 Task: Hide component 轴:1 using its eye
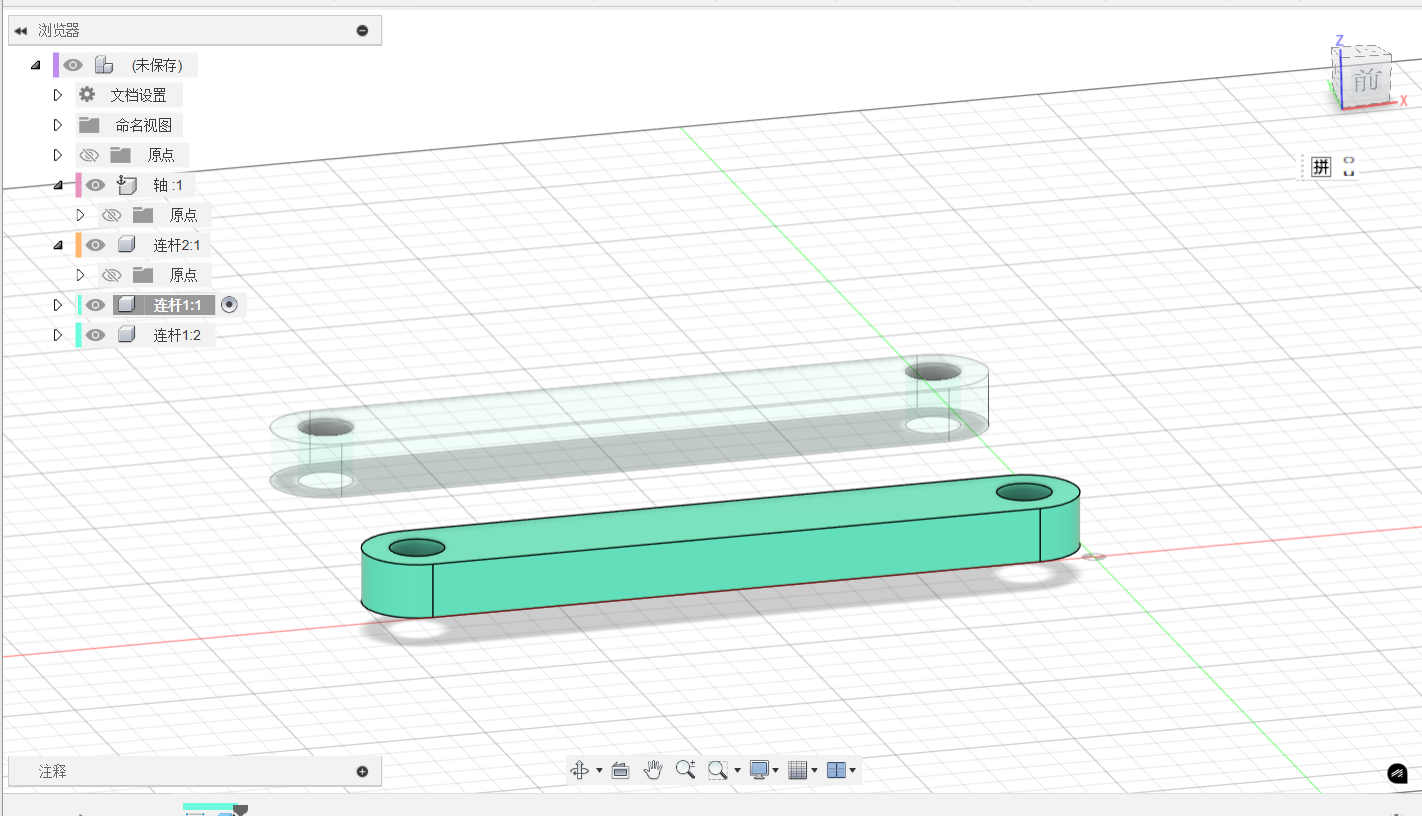pyautogui.click(x=95, y=185)
